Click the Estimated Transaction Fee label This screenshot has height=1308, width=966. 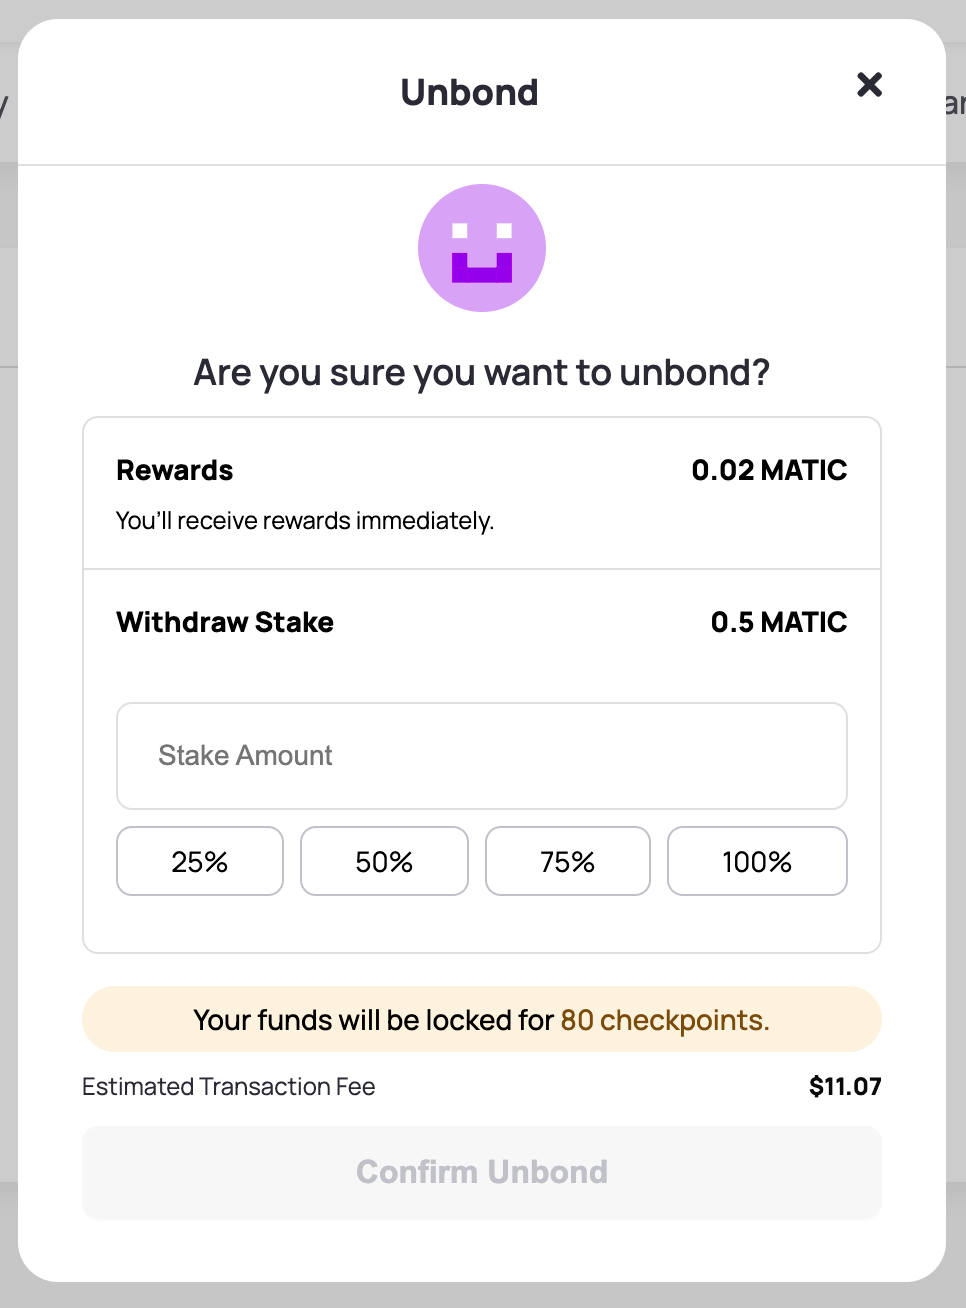coord(229,1086)
